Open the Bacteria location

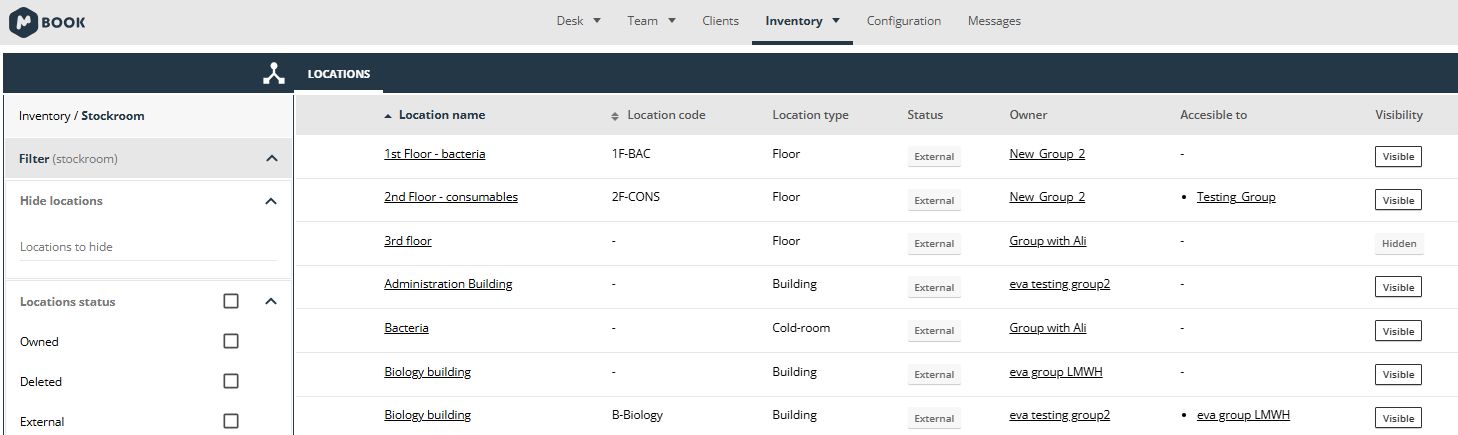tap(406, 328)
